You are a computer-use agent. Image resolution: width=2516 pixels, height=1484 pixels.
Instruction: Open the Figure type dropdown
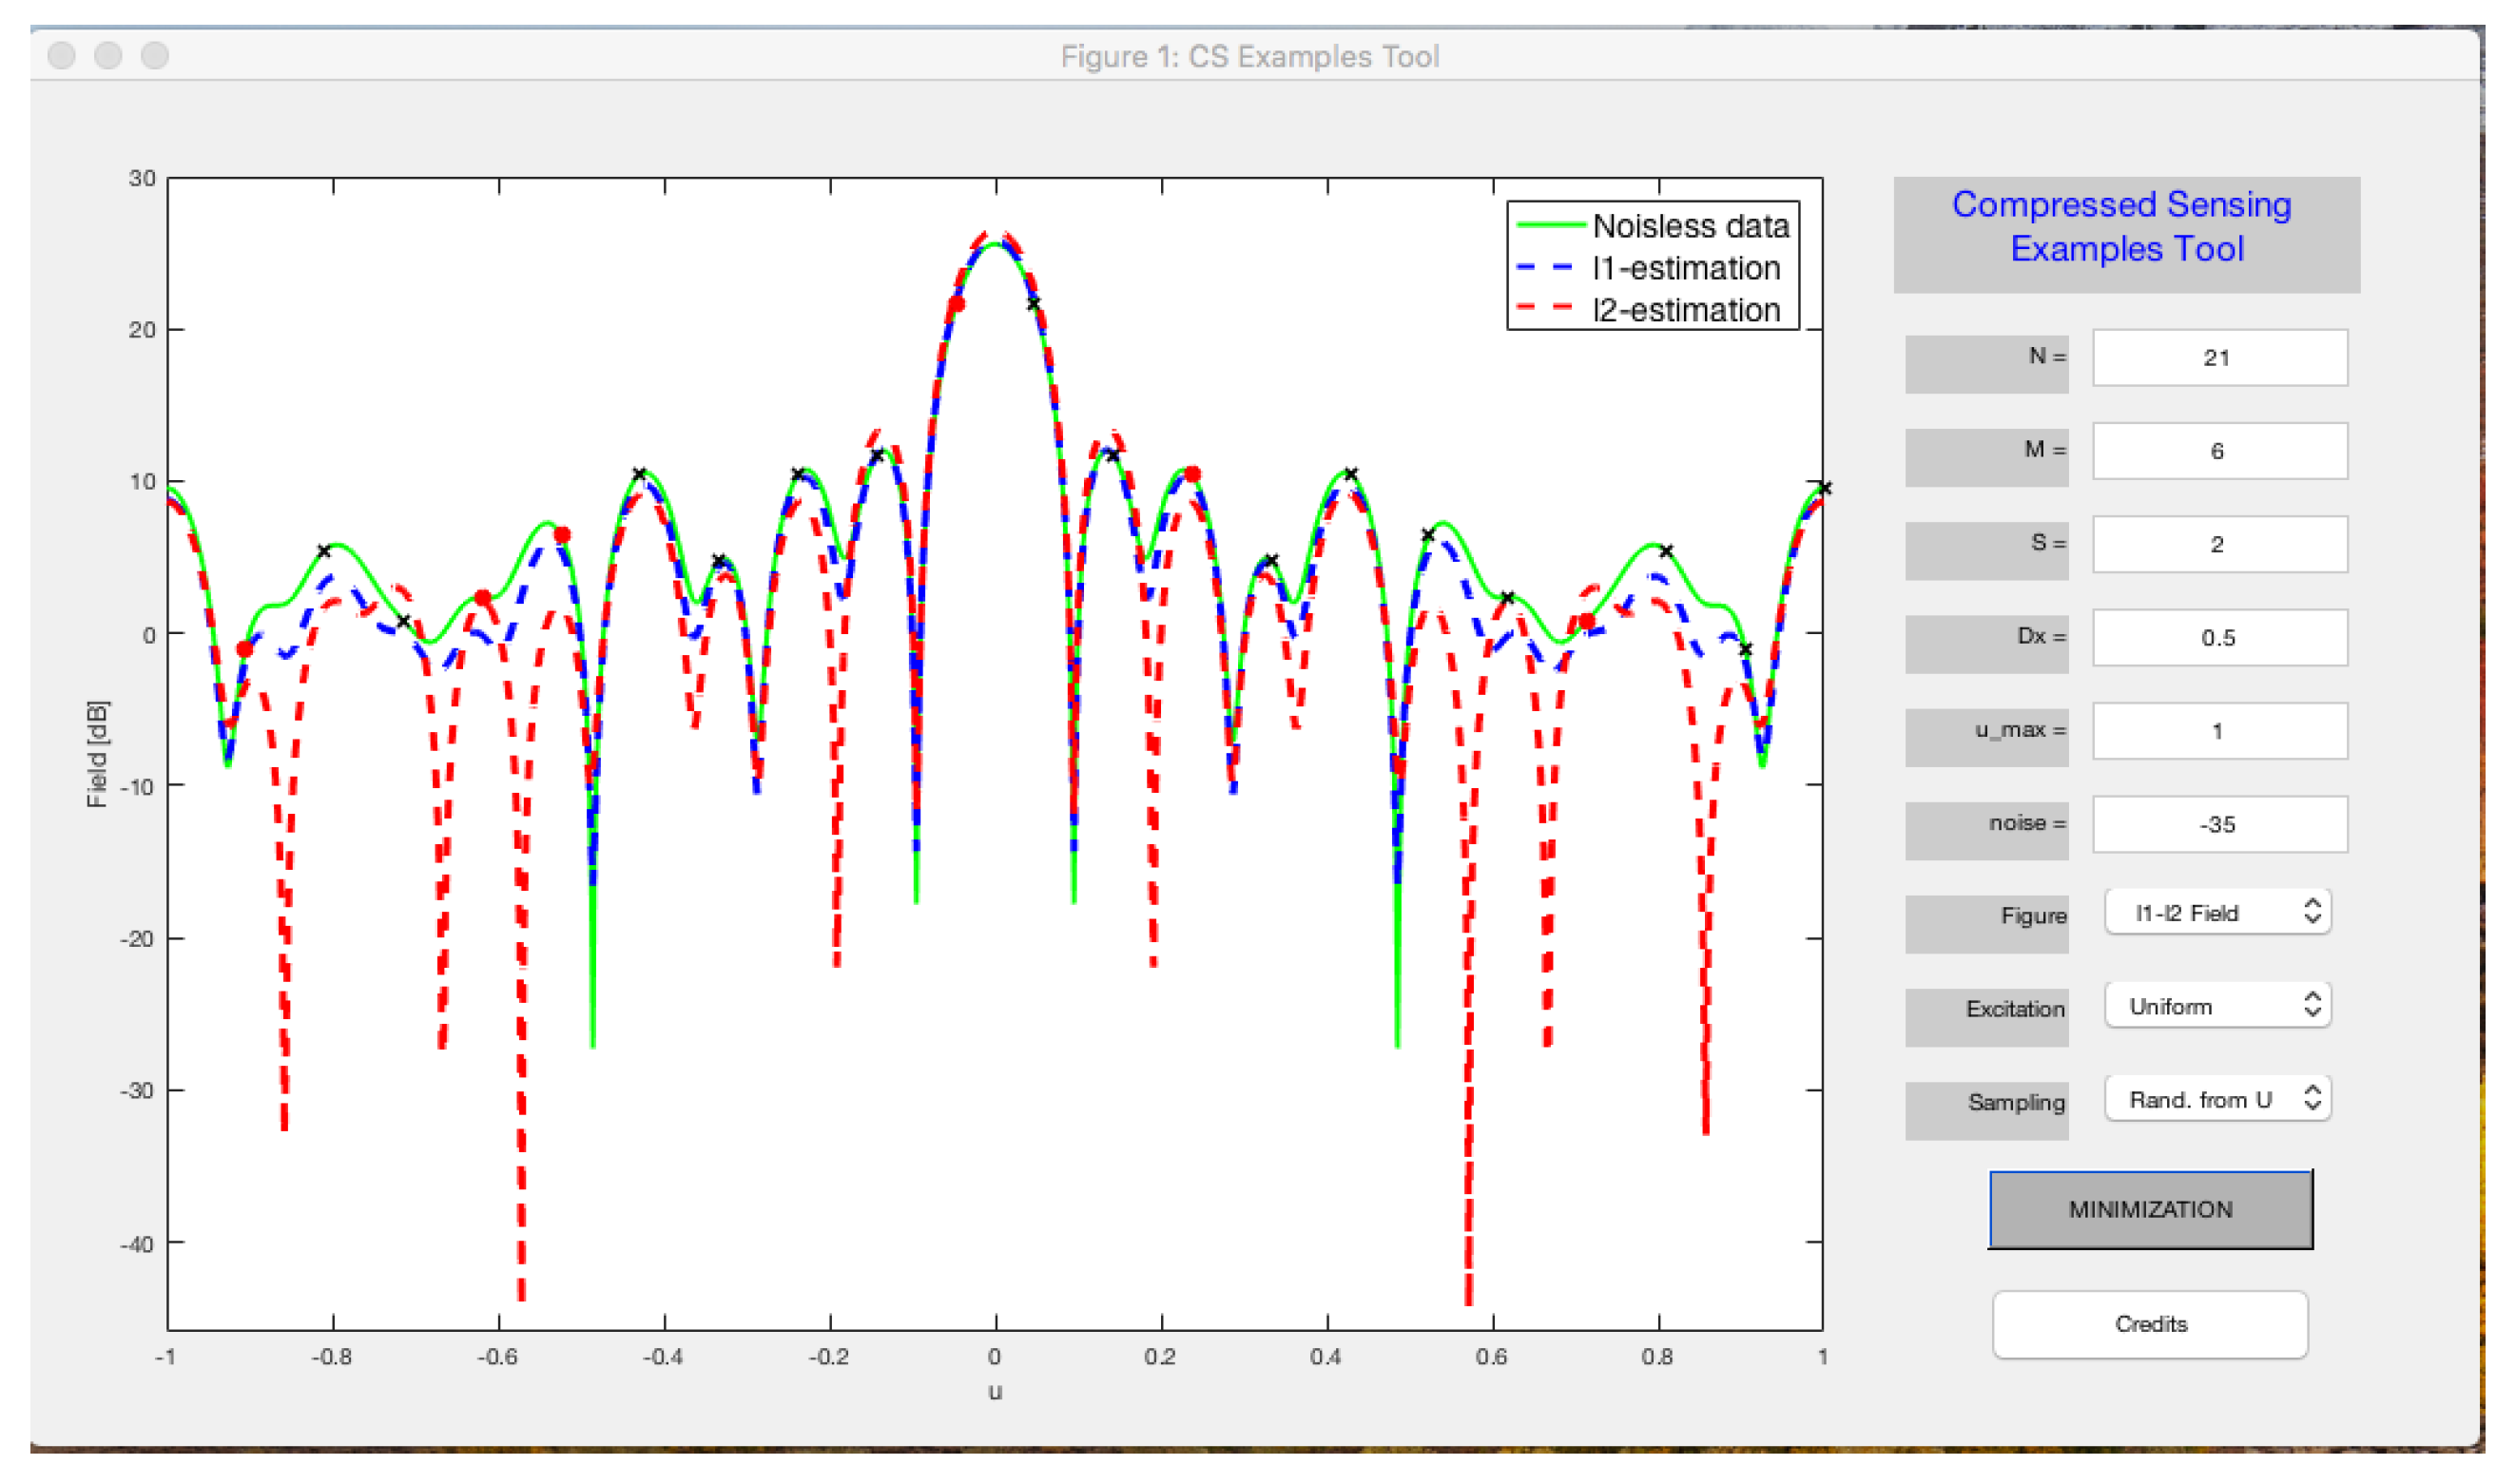pyautogui.click(x=2217, y=912)
